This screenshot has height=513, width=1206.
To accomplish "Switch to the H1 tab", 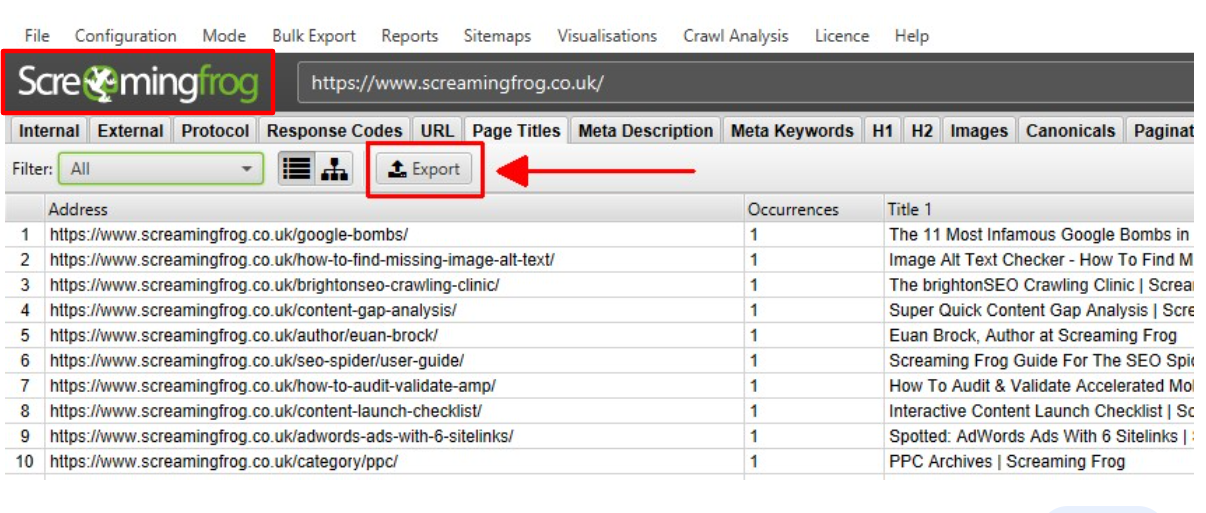I will pyautogui.click(x=882, y=131).
